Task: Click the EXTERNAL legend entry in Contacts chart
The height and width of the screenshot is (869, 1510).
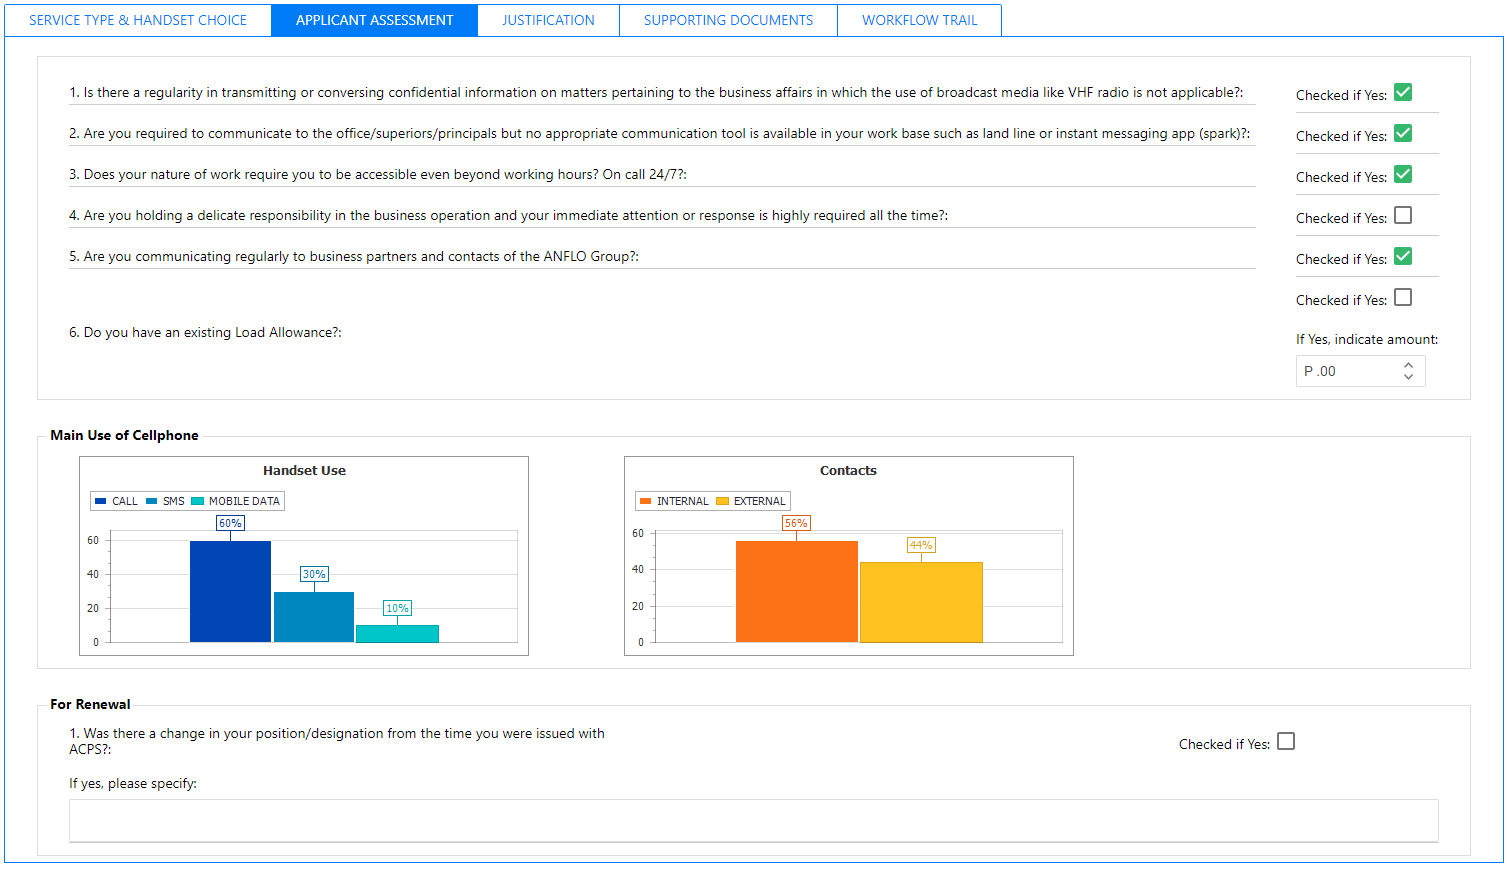Action: click(750, 500)
